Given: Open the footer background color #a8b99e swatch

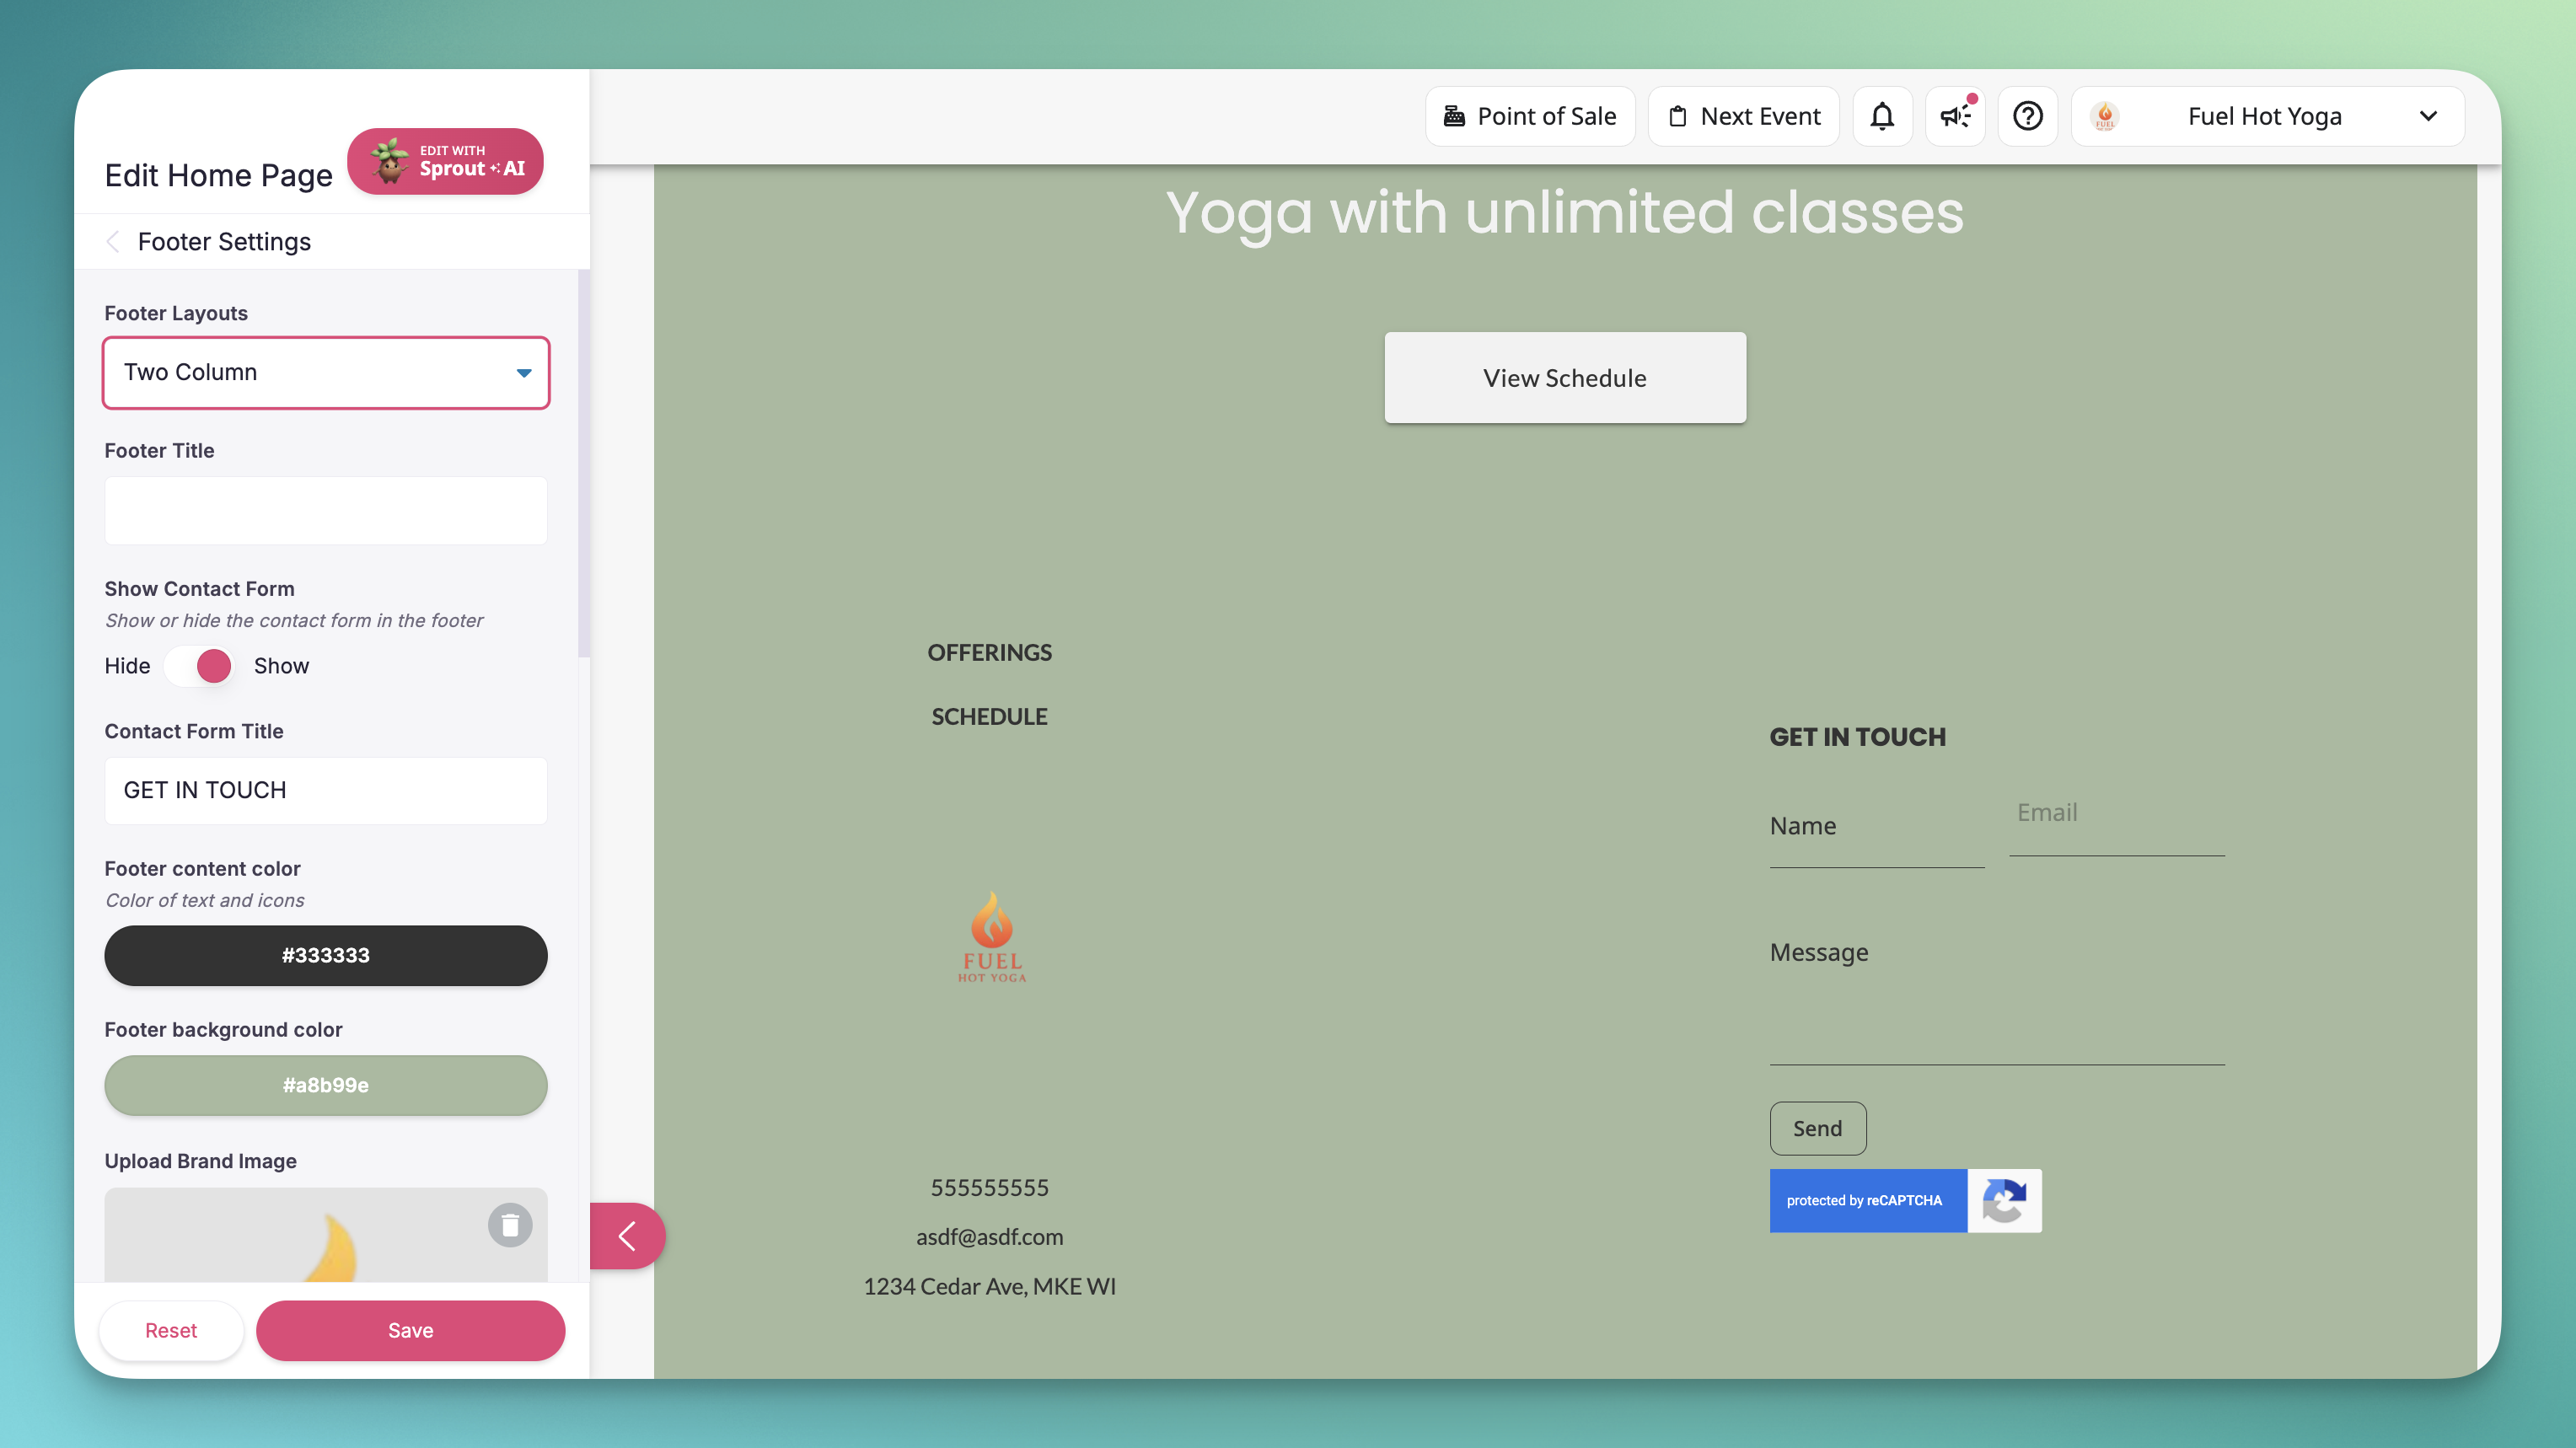Looking at the screenshot, I should point(326,1085).
